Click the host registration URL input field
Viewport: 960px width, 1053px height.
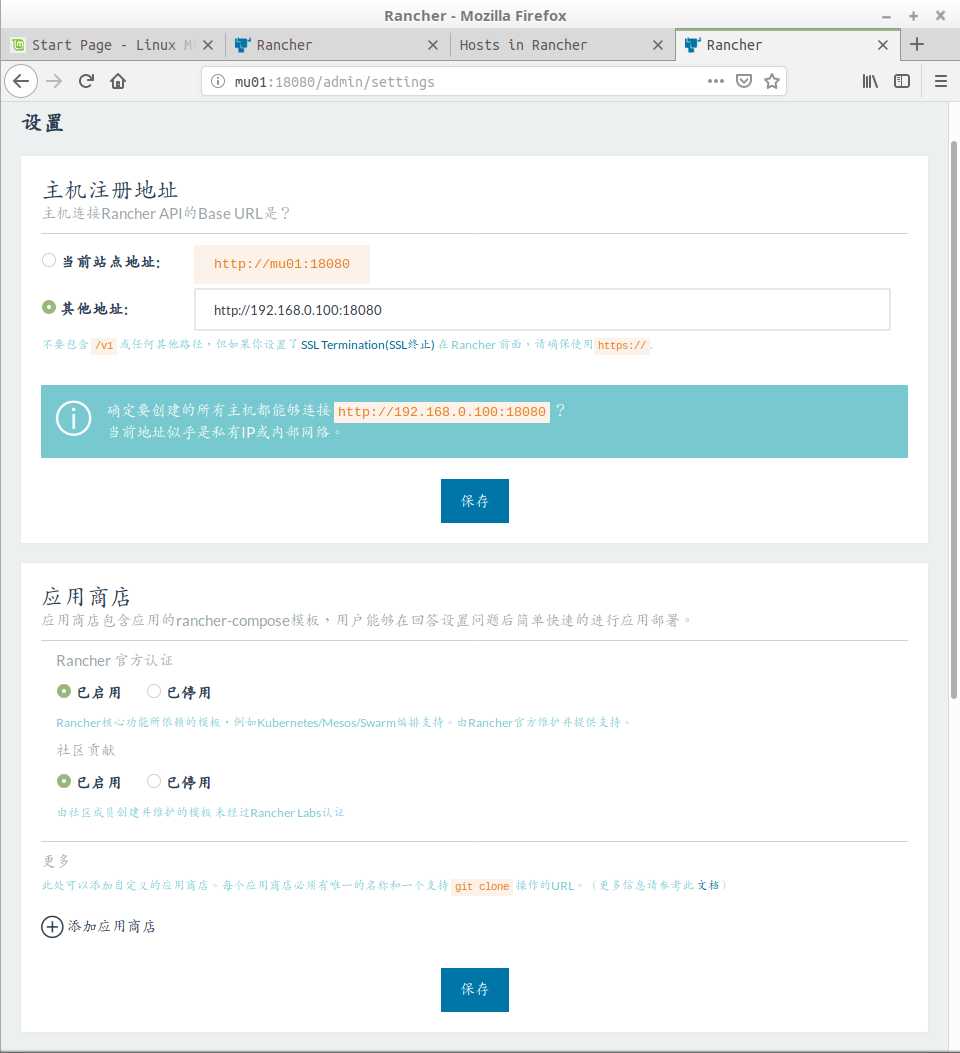[x=542, y=310]
